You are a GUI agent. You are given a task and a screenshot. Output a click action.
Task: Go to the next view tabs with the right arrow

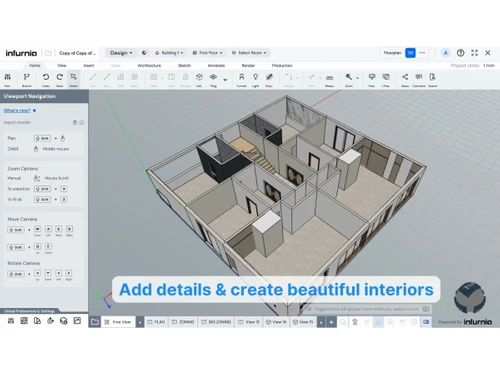(321, 322)
